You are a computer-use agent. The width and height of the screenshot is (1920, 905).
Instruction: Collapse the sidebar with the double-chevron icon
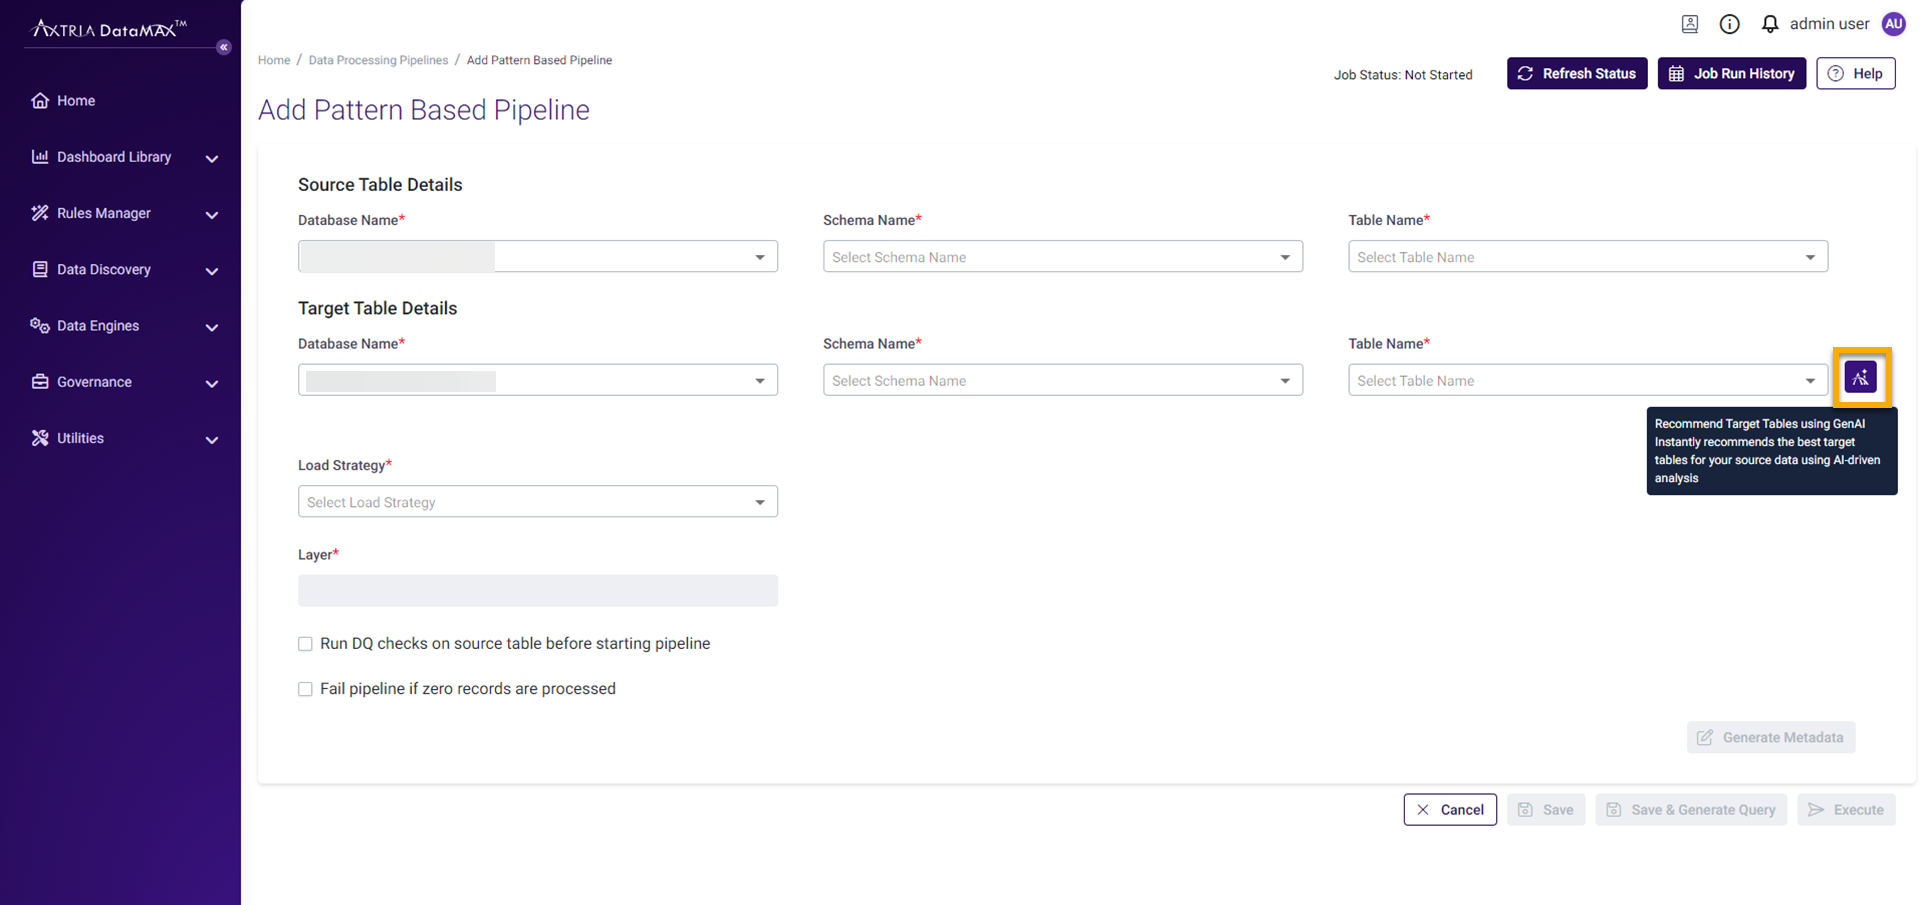(x=224, y=47)
